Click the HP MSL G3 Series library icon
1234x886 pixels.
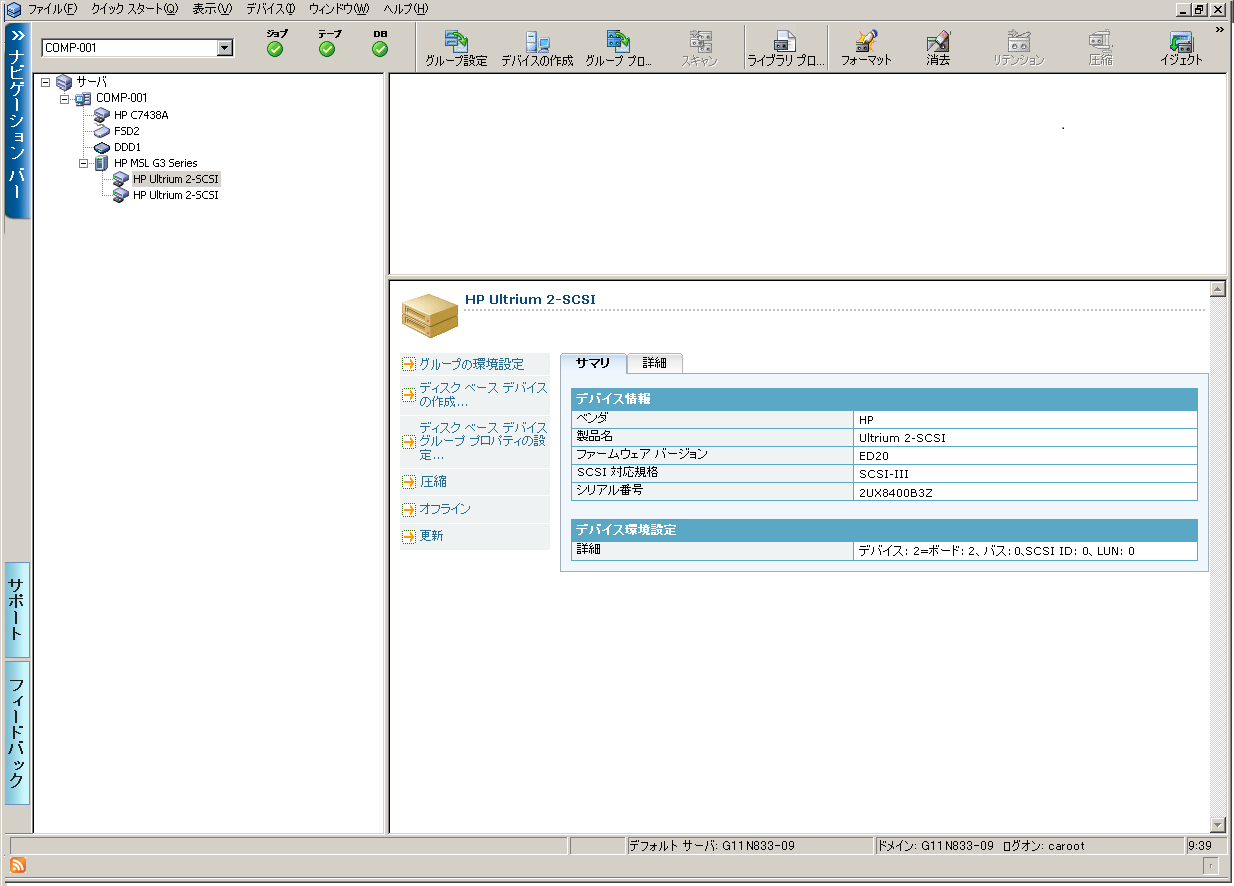101,163
